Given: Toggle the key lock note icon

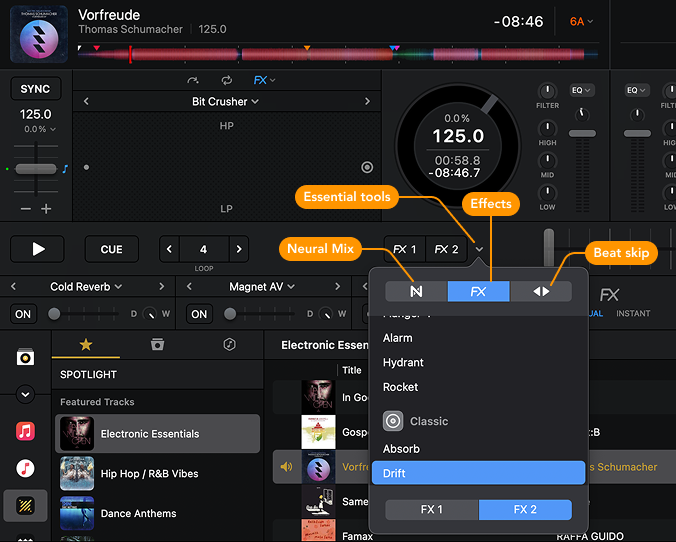Looking at the screenshot, I should (x=65, y=169).
